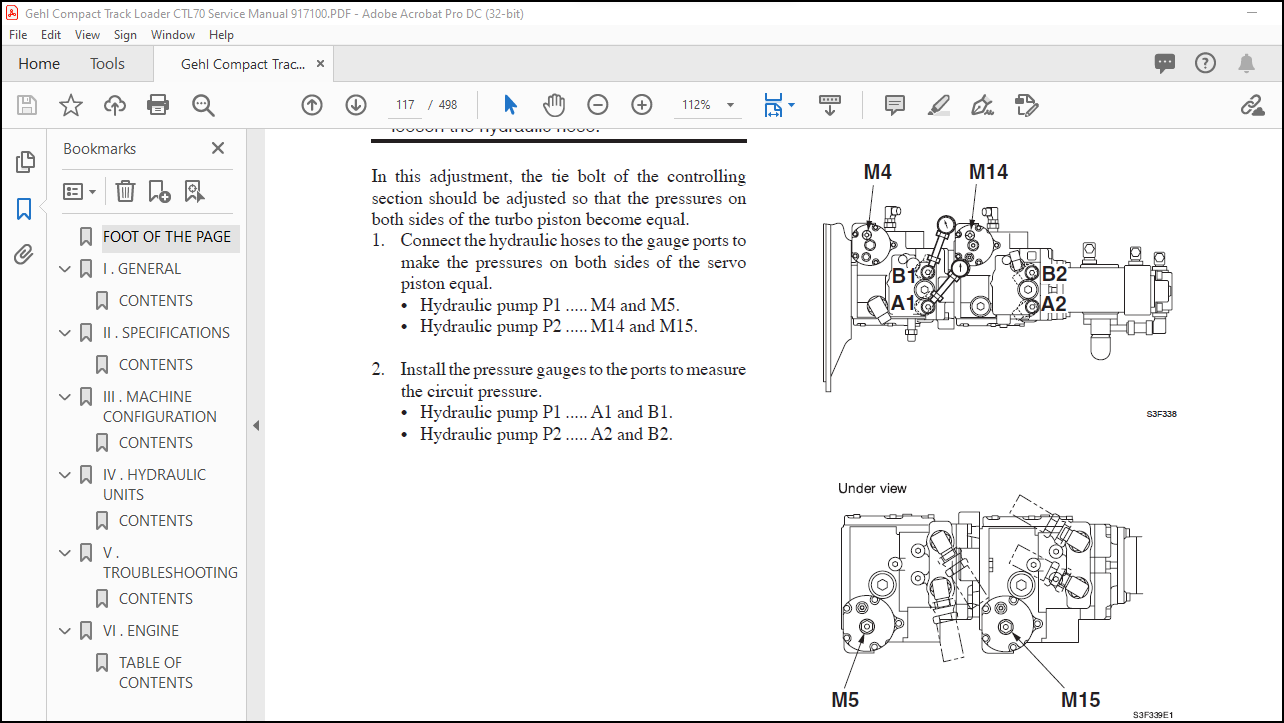The height and width of the screenshot is (723, 1284).
Task: Select the highlight text pen tool
Action: point(938,105)
